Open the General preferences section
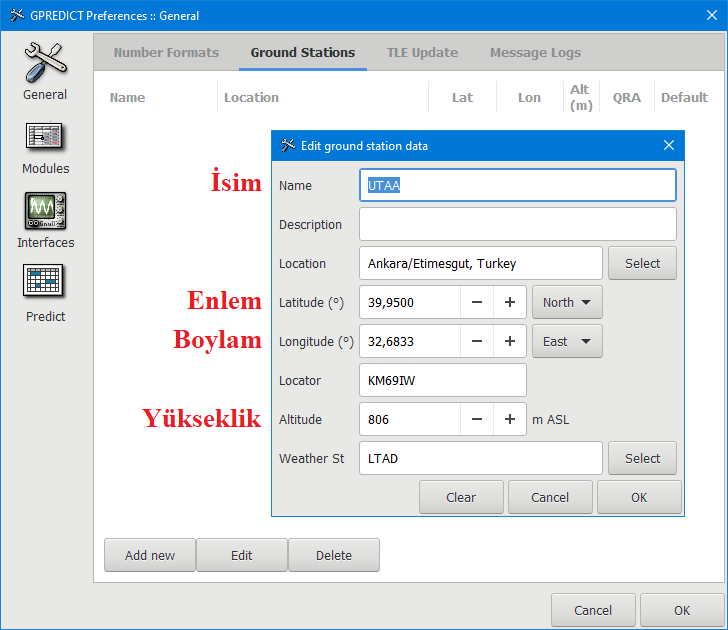The image size is (728, 630). tap(45, 72)
